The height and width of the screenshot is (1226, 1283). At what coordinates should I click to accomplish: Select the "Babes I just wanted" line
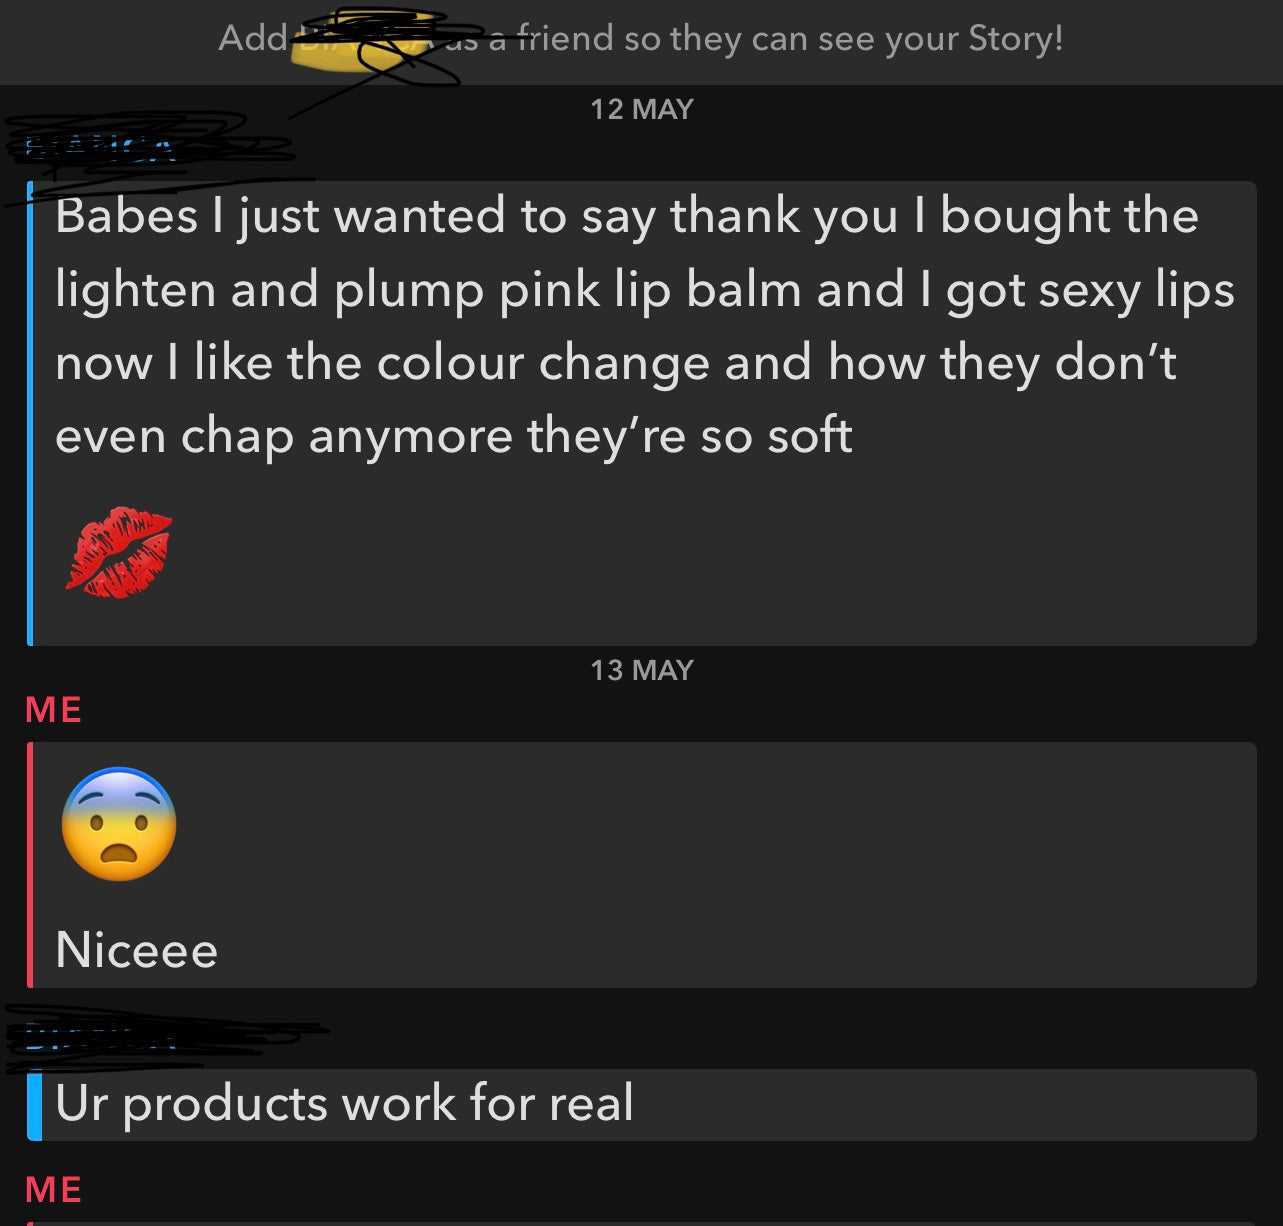tap(626, 216)
